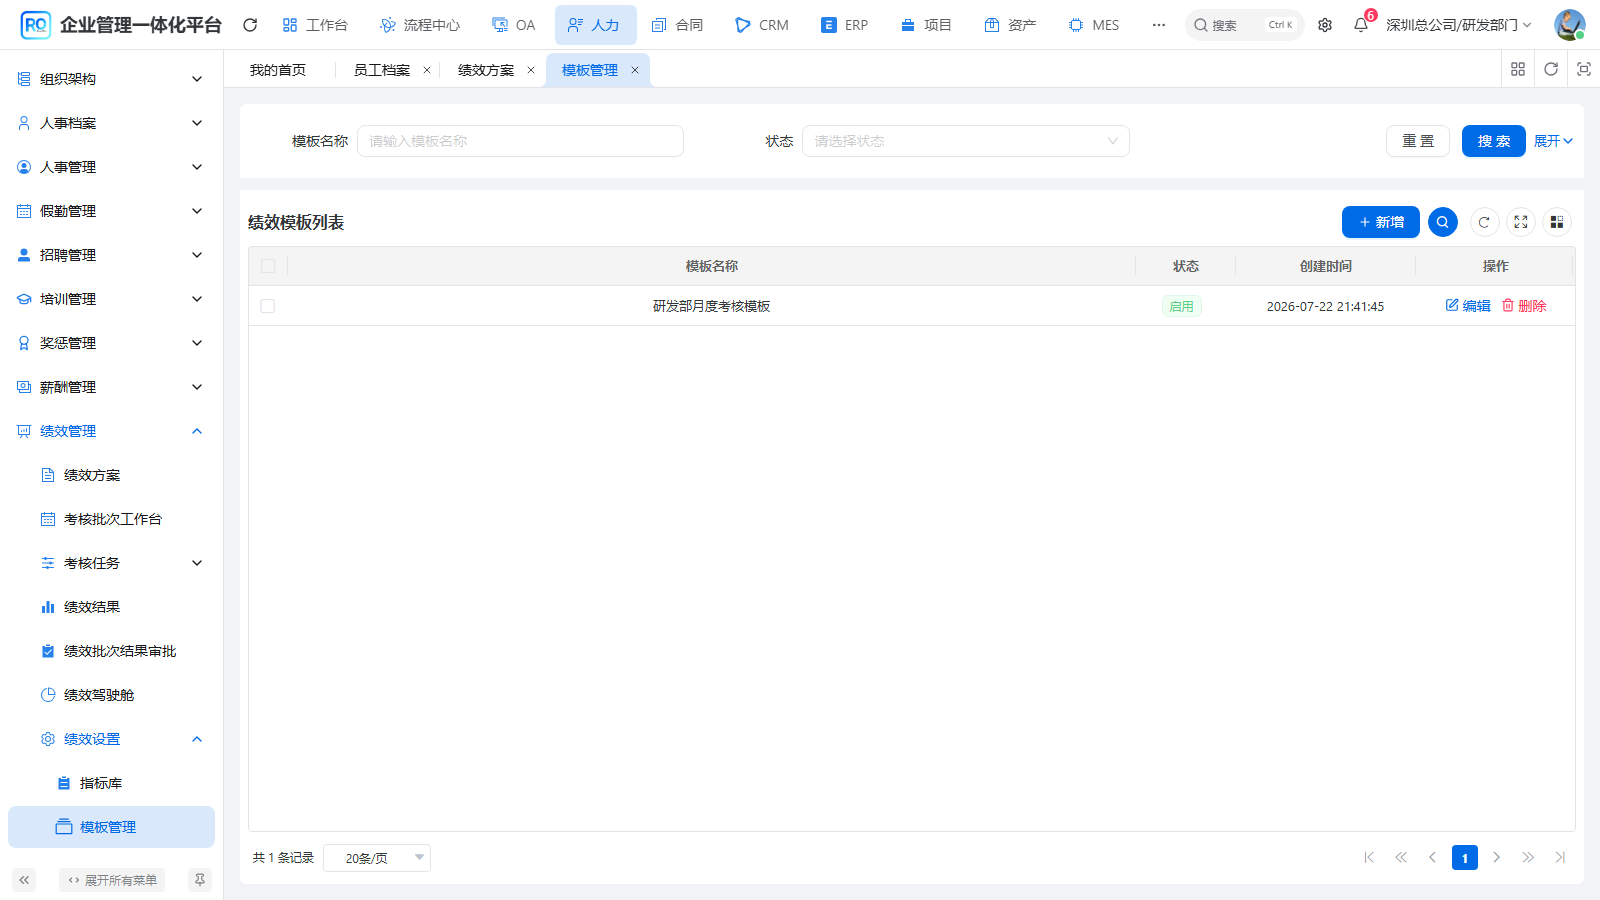
Task: Click the pin icon at the sidebar bottom
Action: (200, 880)
